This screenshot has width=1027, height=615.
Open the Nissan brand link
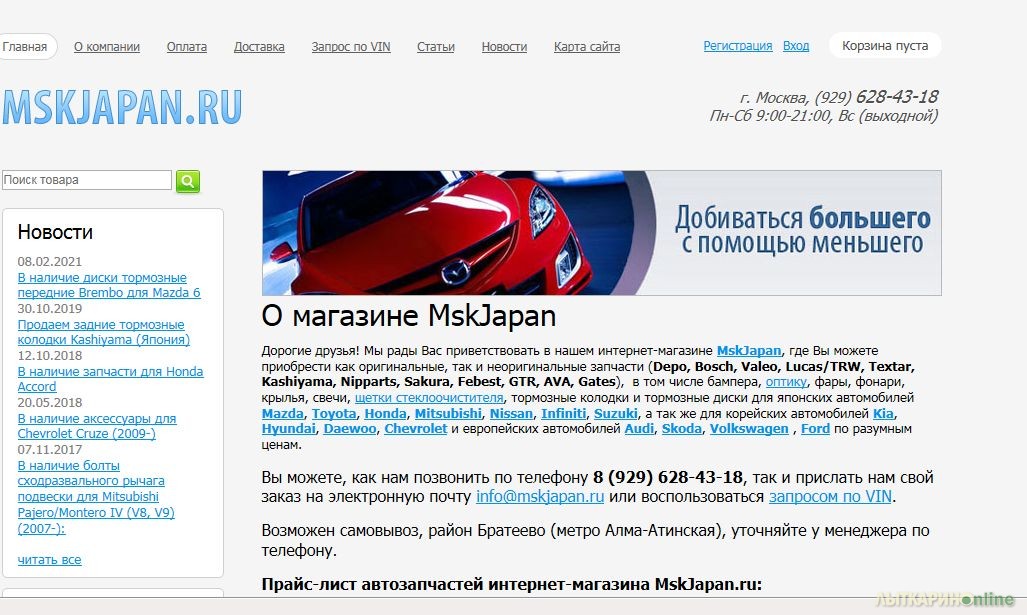pyautogui.click(x=512, y=413)
